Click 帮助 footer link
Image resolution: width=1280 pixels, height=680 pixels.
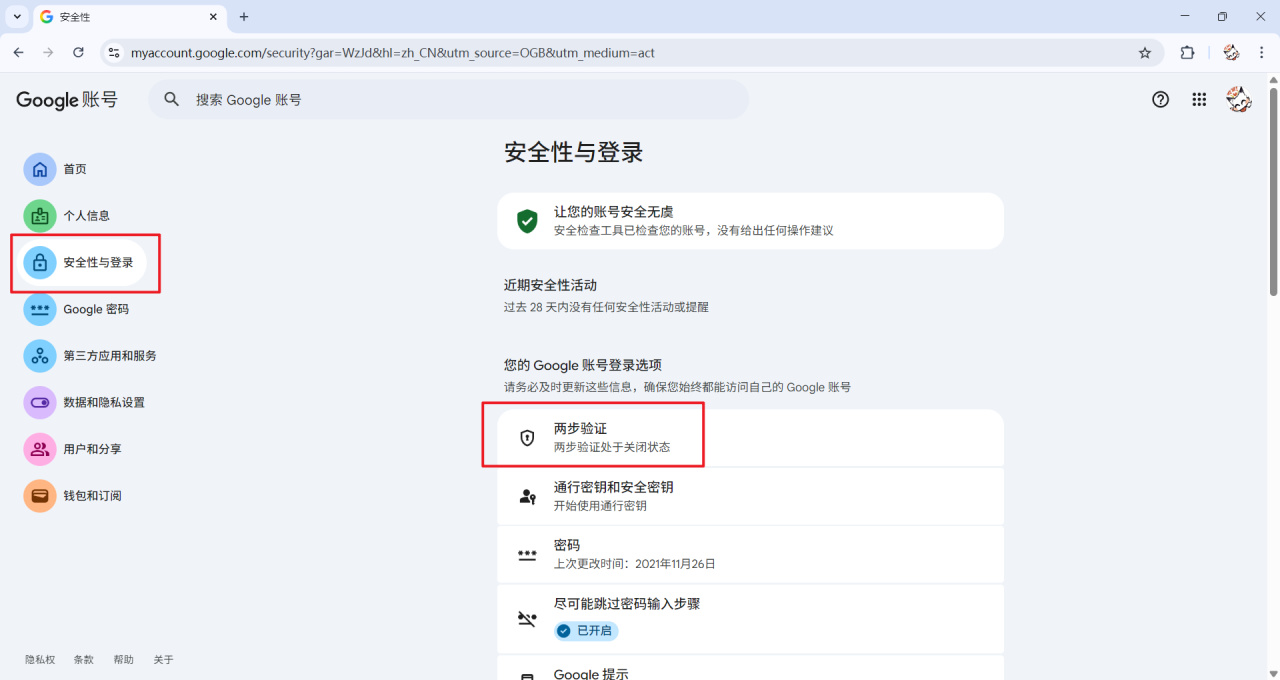pyautogui.click(x=124, y=660)
